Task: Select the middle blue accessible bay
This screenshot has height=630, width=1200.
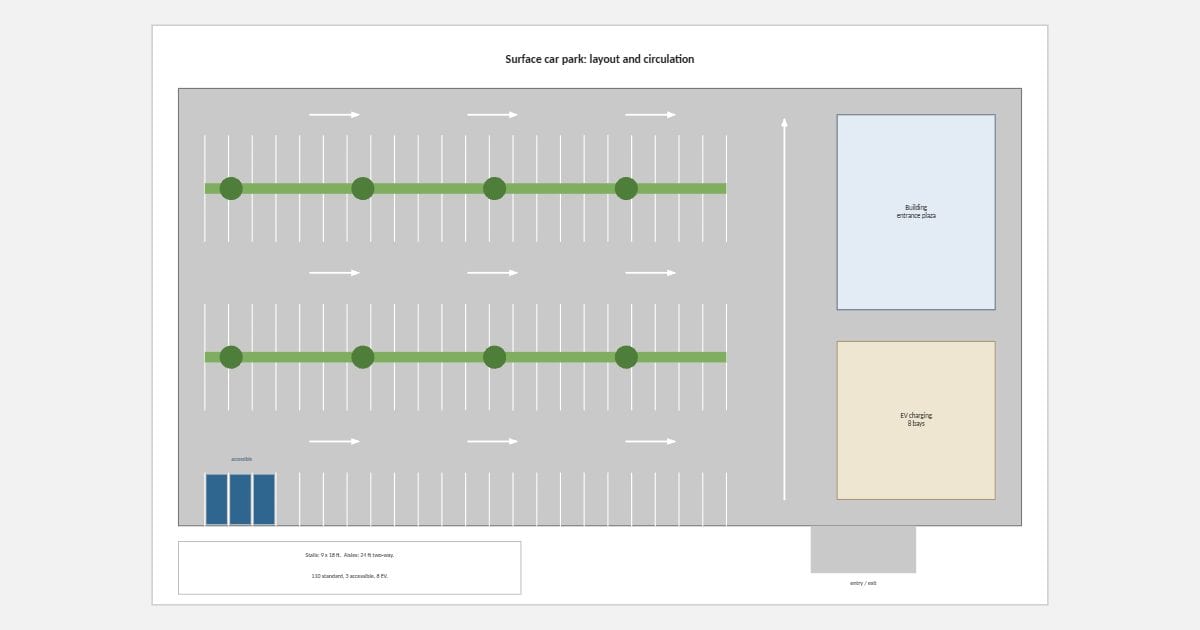Action: tap(240, 499)
